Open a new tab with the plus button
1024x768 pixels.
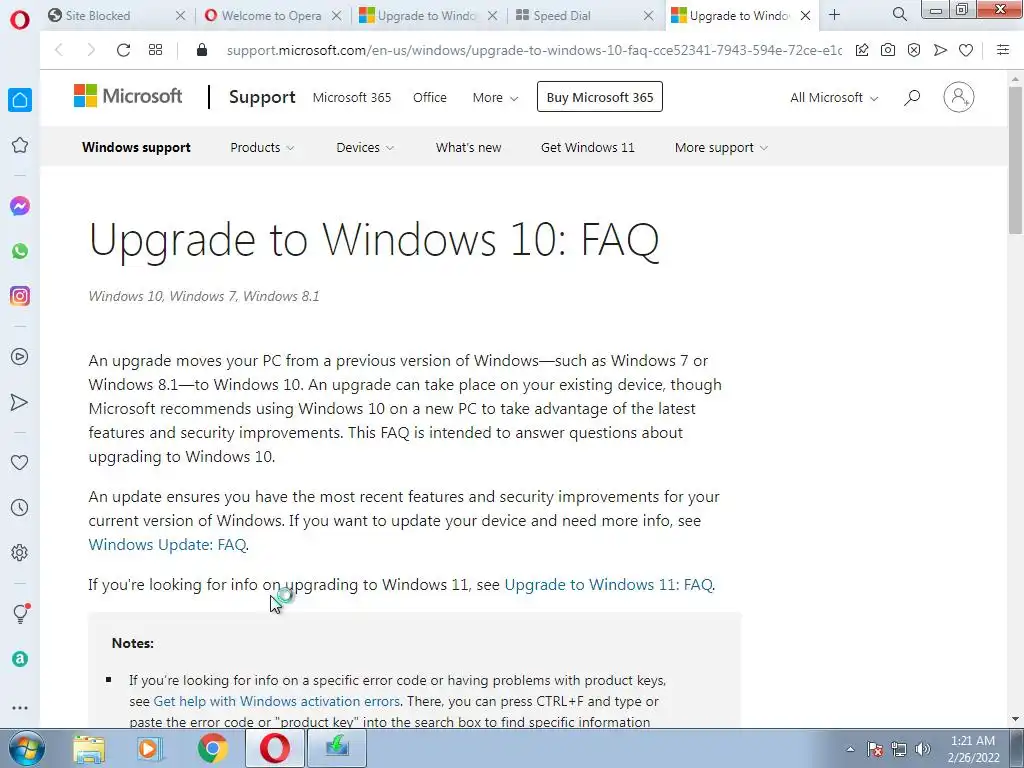point(834,14)
